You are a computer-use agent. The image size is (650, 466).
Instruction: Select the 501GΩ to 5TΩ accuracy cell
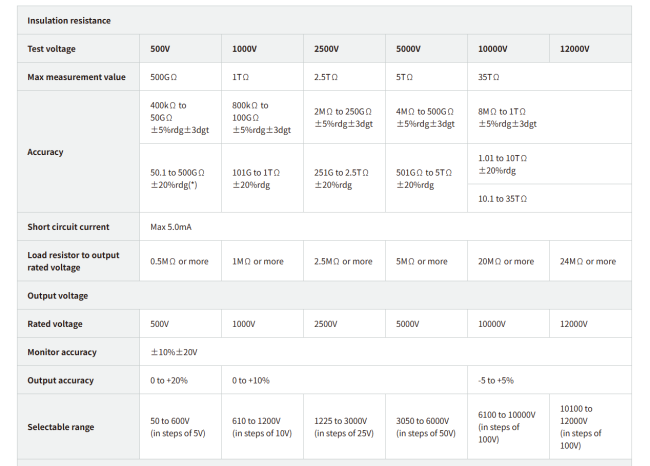(426, 178)
